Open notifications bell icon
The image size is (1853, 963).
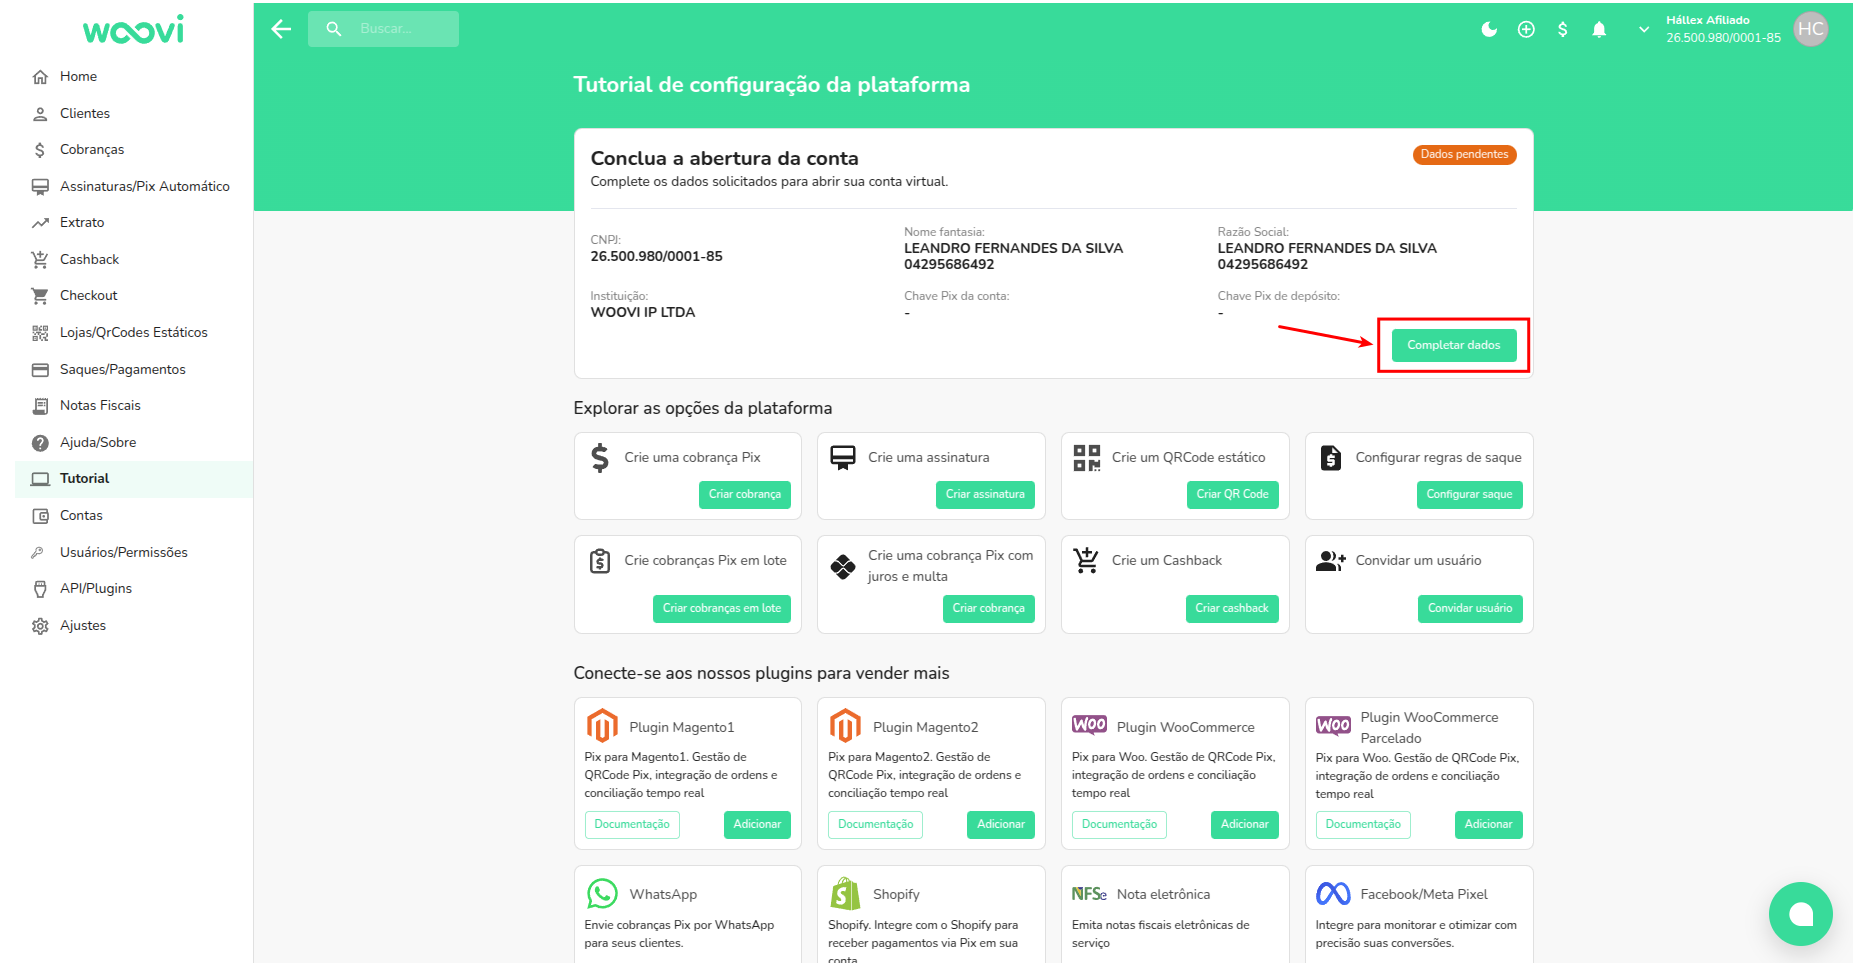click(1599, 29)
